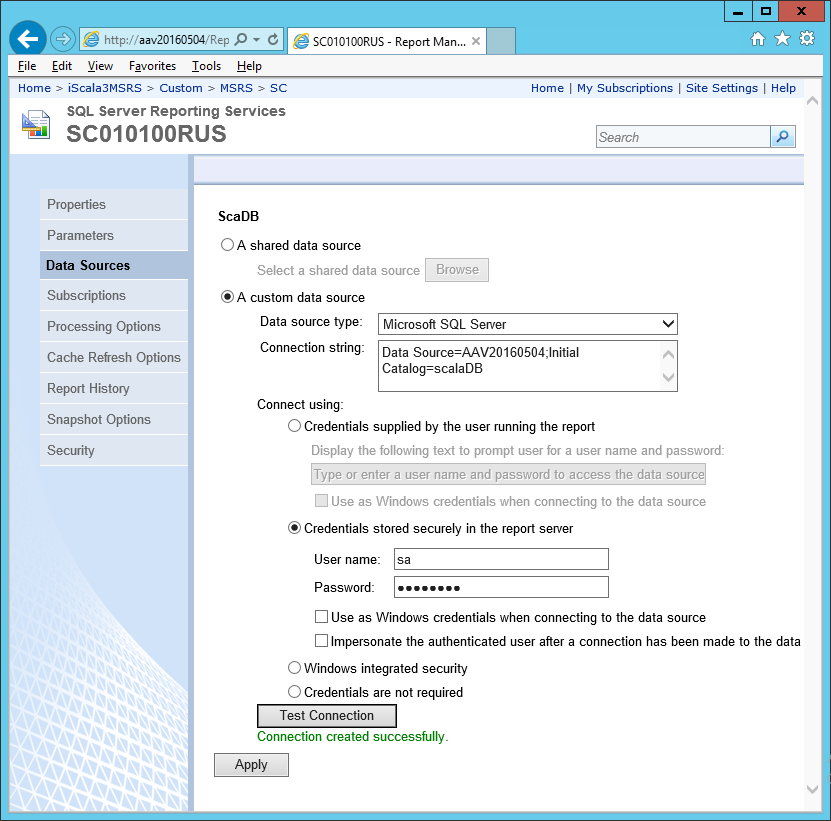Open the Help menu

(x=249, y=66)
